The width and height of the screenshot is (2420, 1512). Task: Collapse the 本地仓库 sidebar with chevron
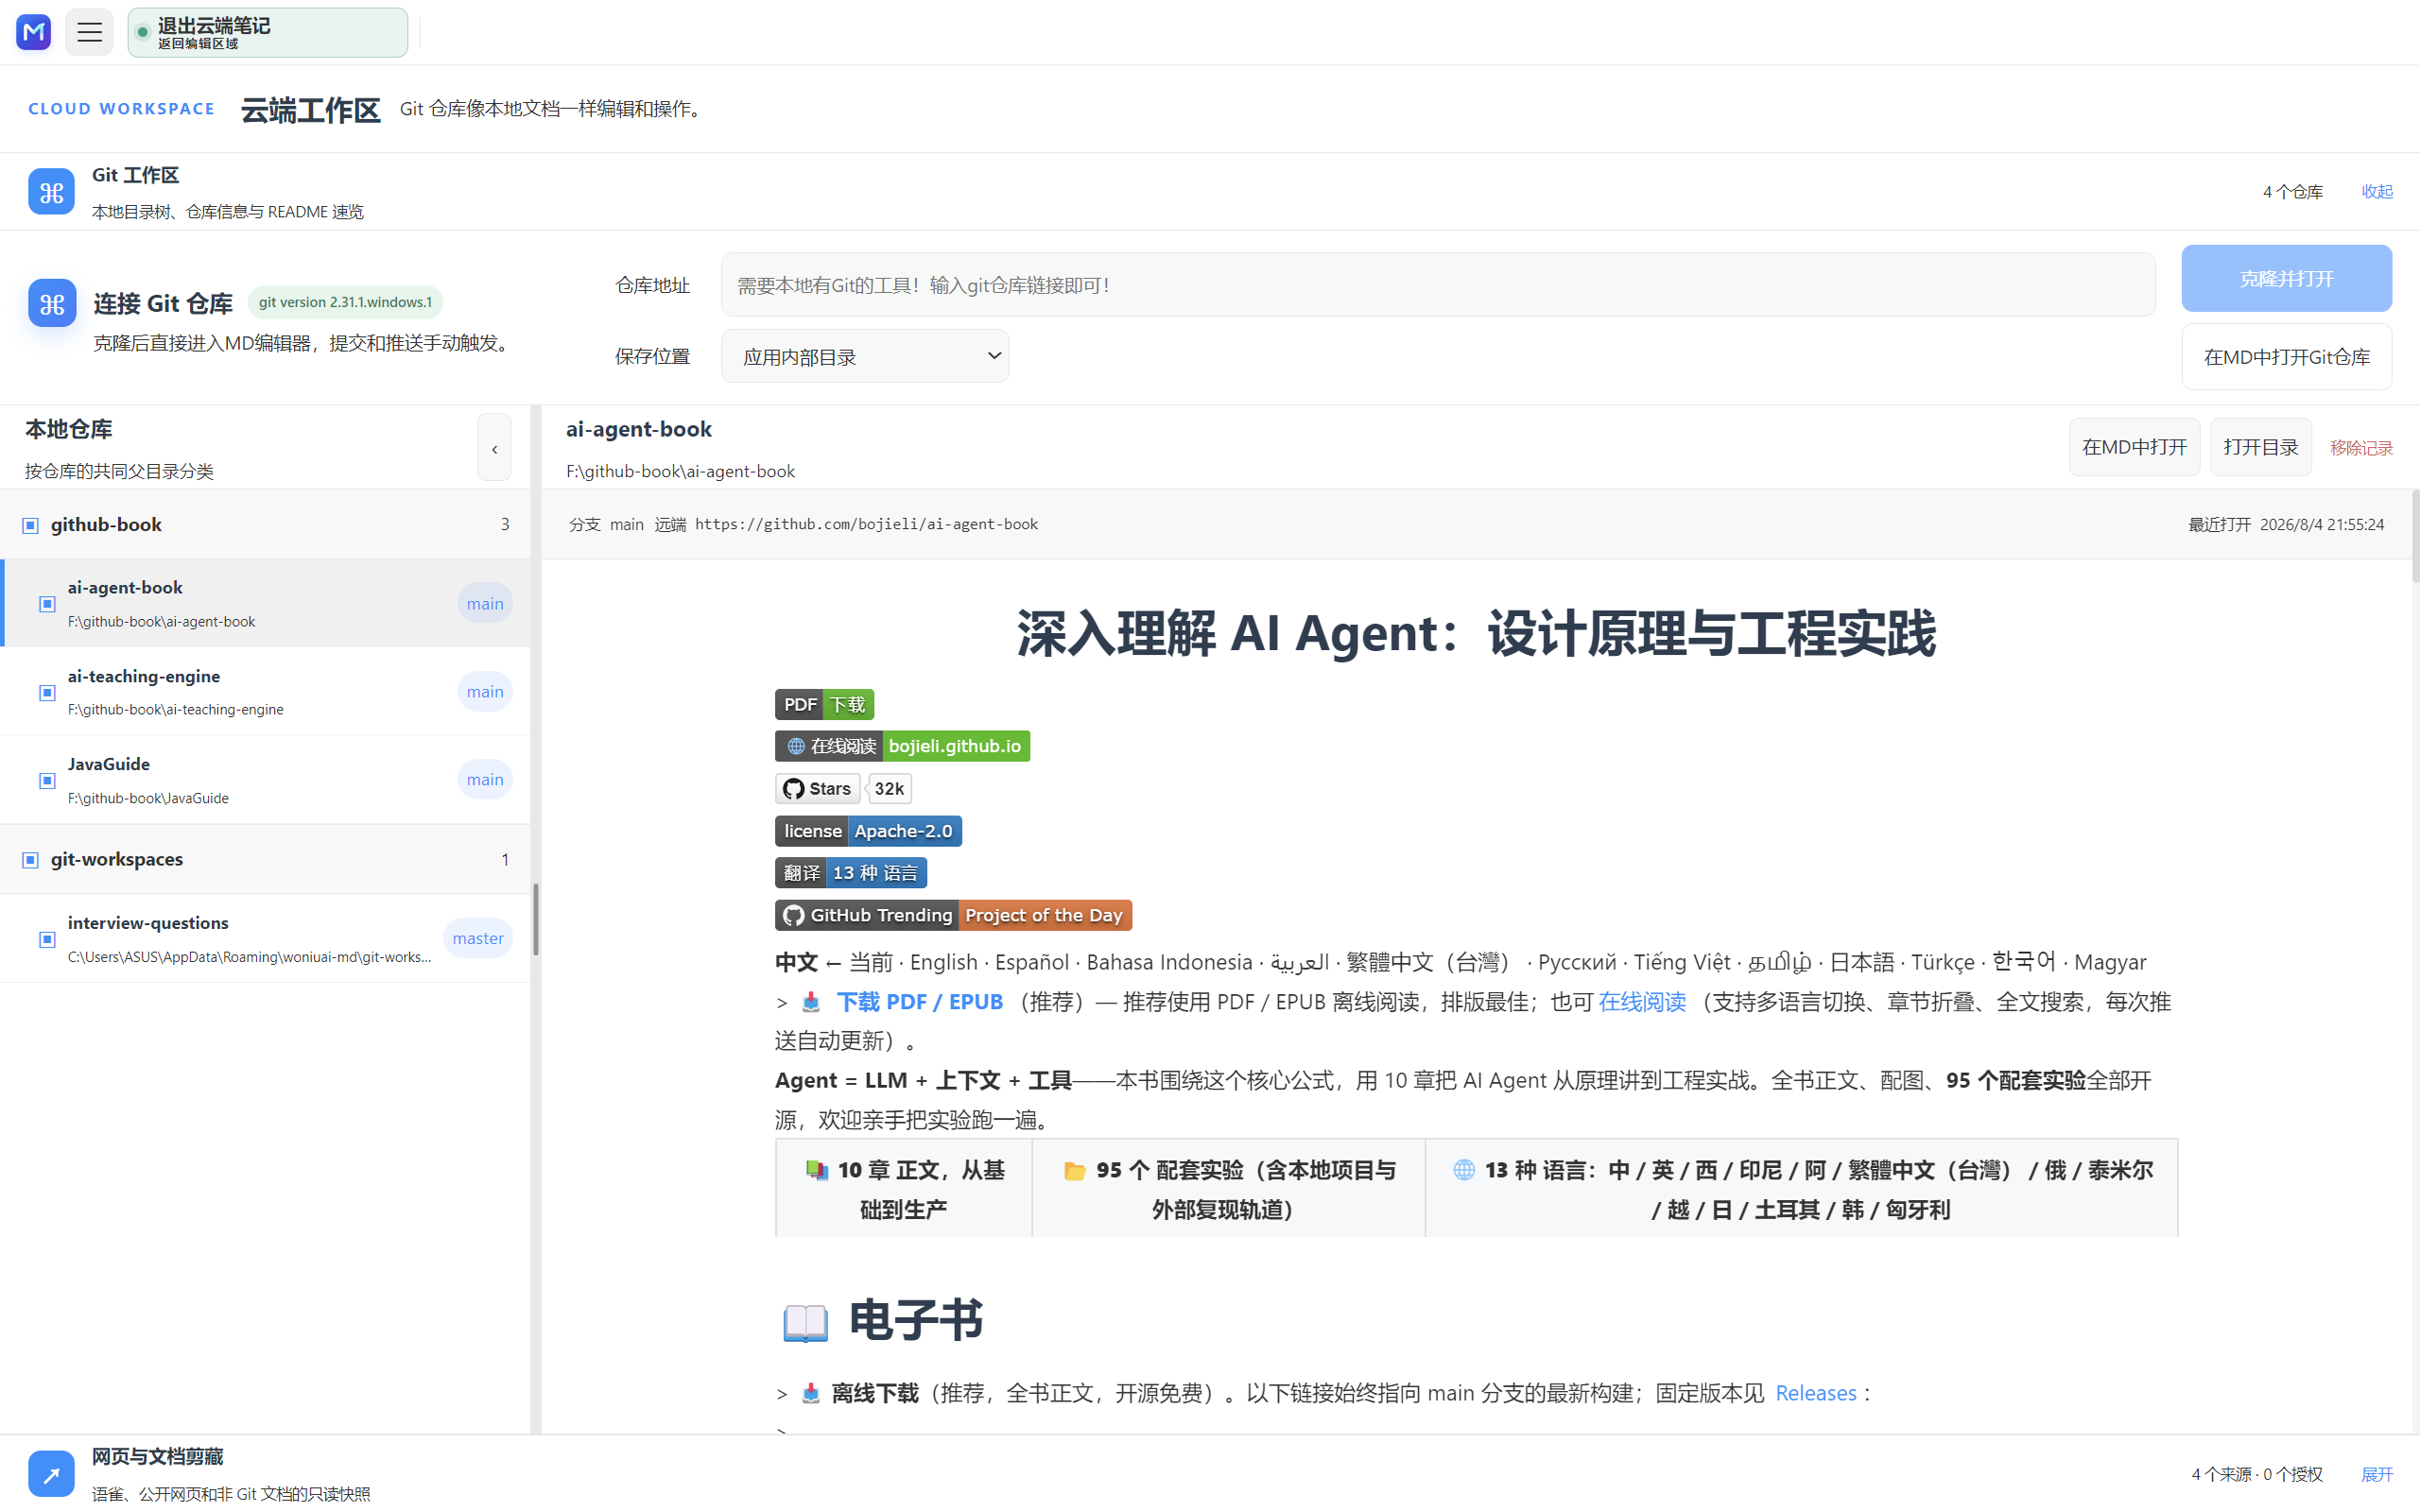[x=494, y=448]
